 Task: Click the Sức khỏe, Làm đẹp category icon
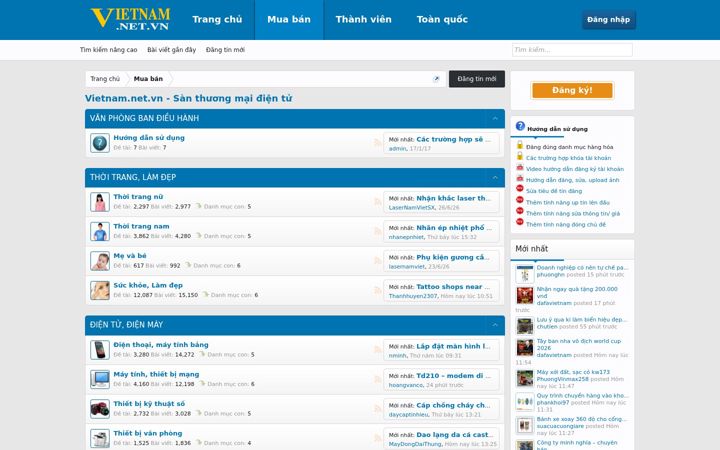pos(100,290)
